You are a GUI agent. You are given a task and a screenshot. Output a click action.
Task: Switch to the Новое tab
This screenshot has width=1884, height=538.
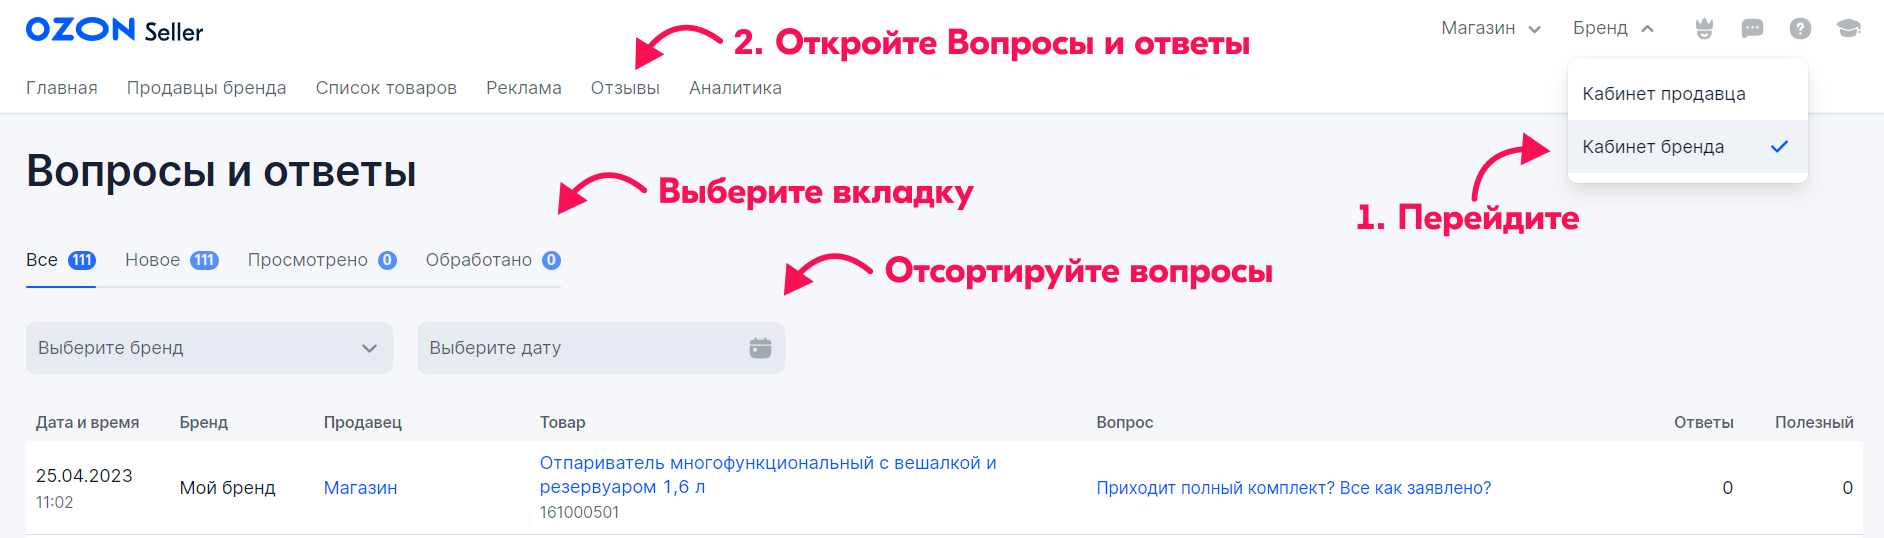pos(171,260)
